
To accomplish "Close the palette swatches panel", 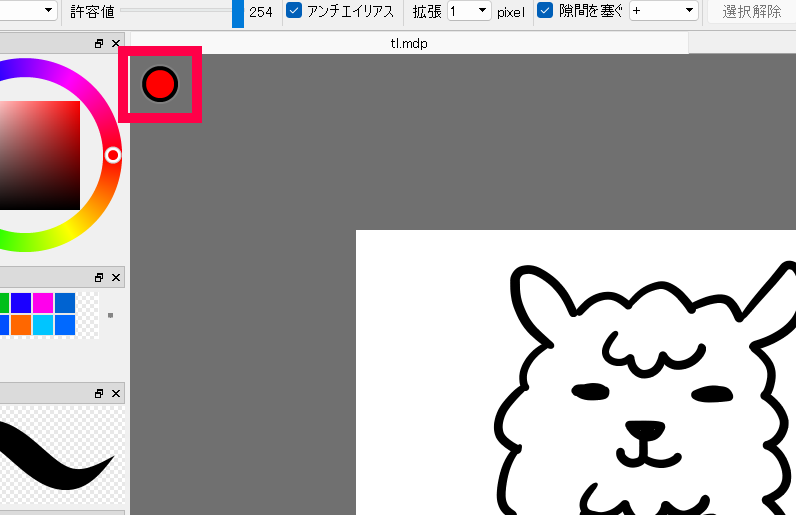I will [x=116, y=277].
